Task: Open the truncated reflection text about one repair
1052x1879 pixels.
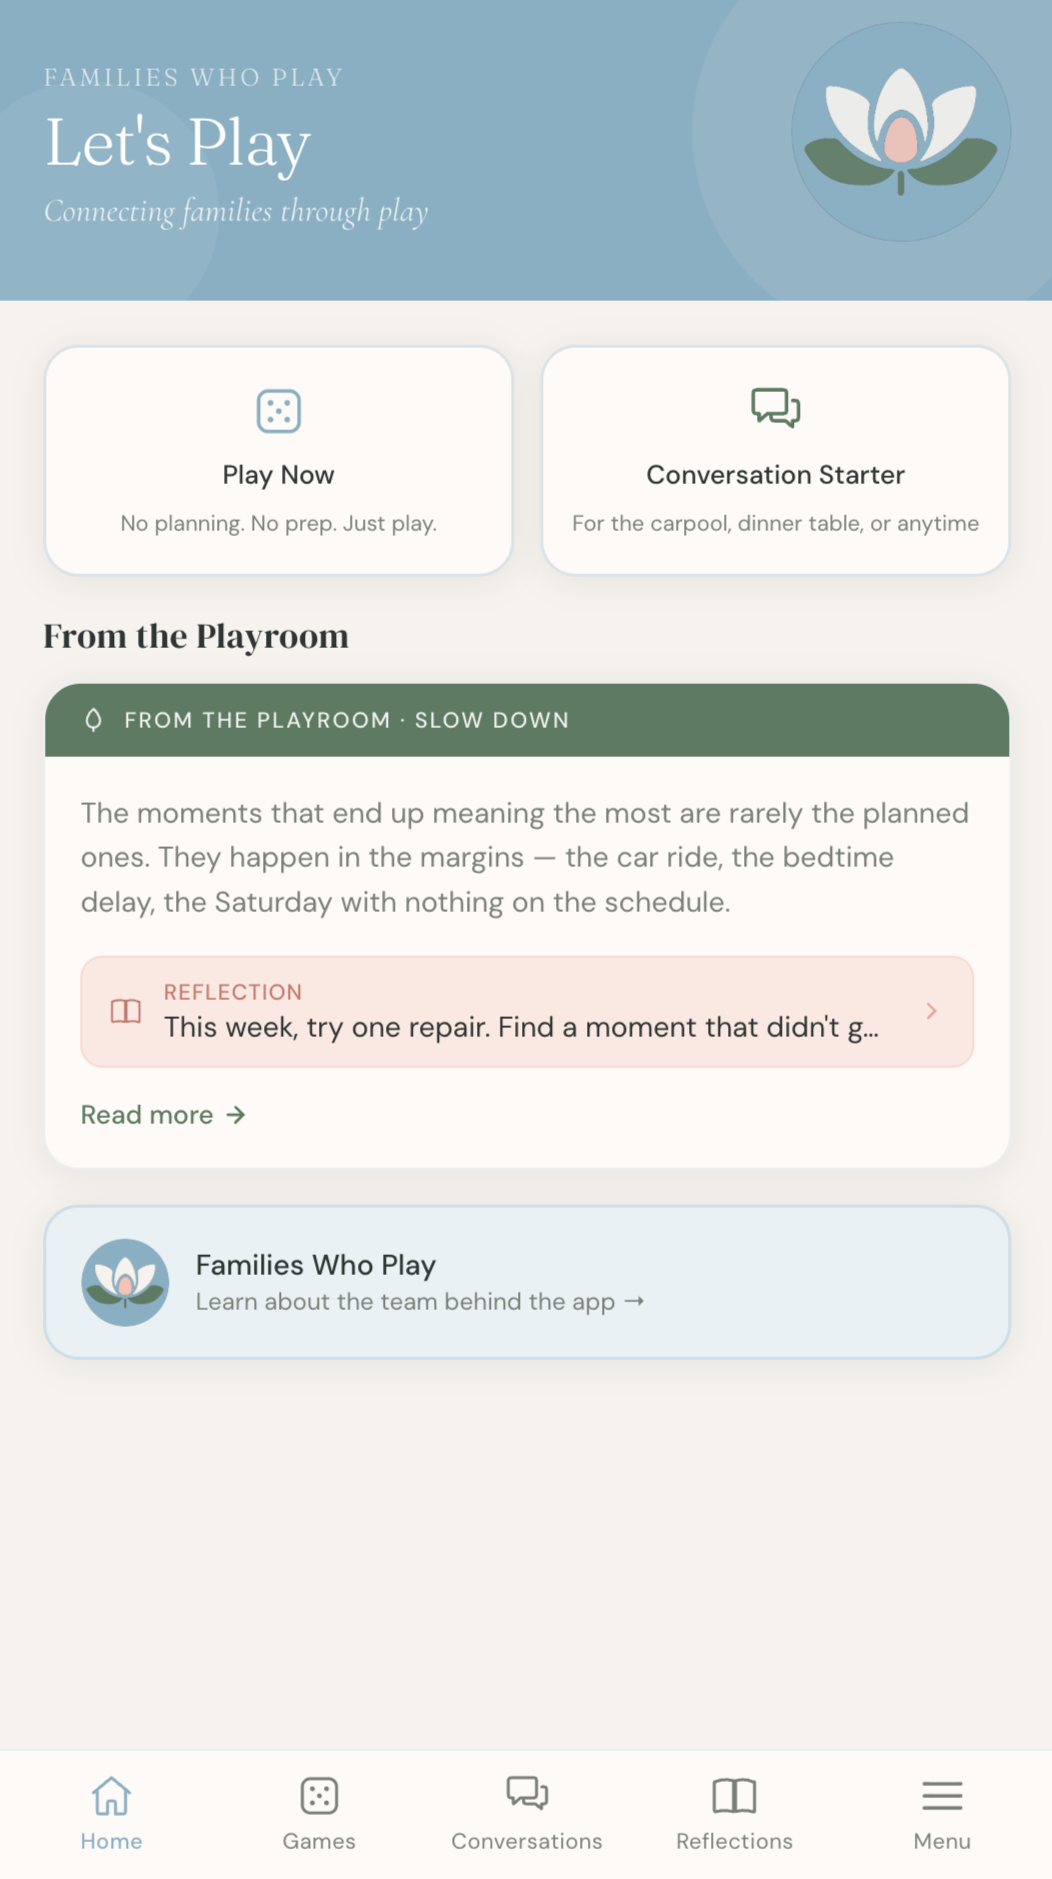Action: (521, 1027)
